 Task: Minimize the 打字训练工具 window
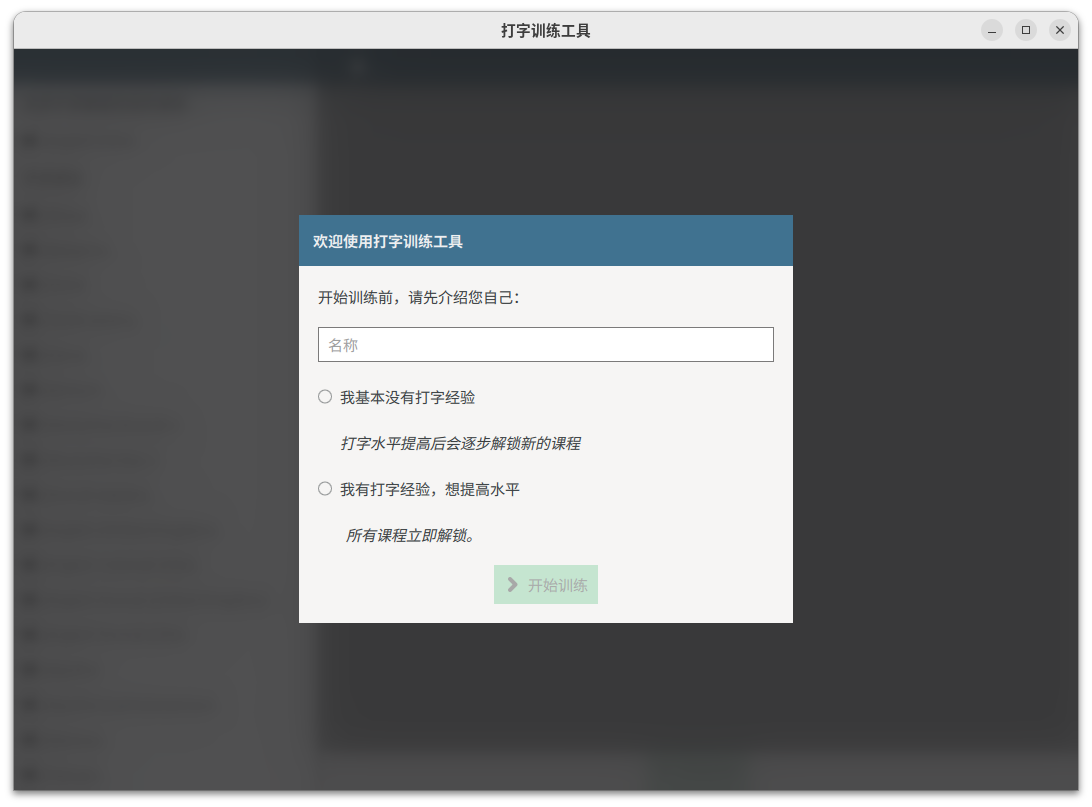(x=991, y=31)
